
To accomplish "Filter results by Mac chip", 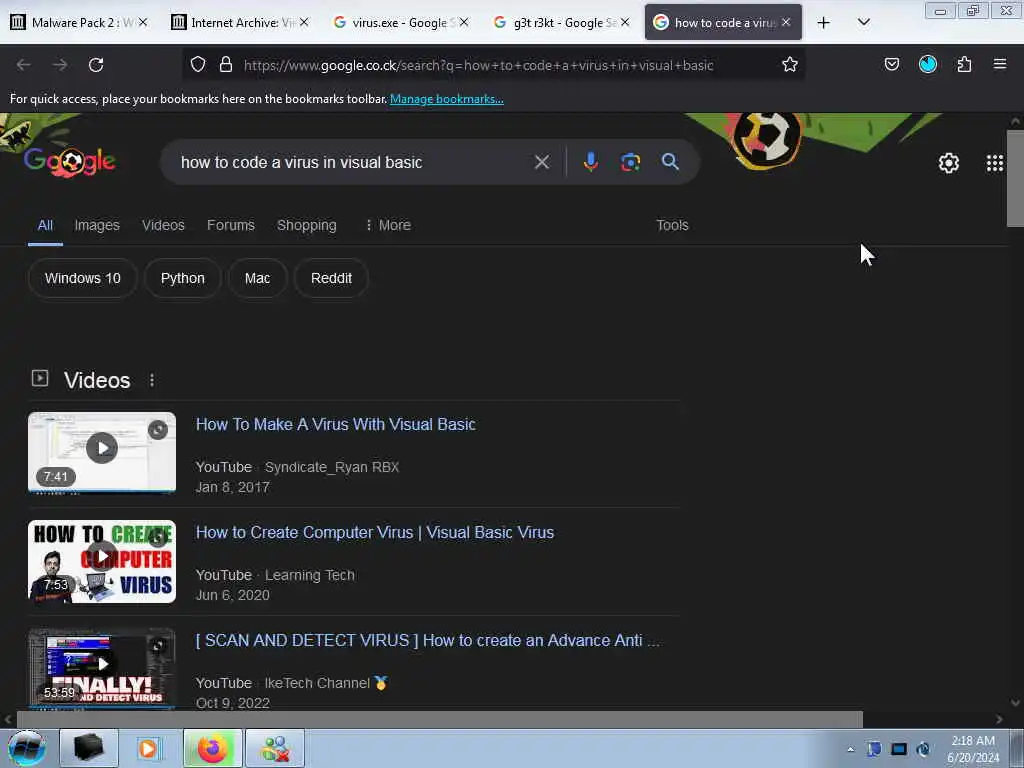I will point(257,278).
